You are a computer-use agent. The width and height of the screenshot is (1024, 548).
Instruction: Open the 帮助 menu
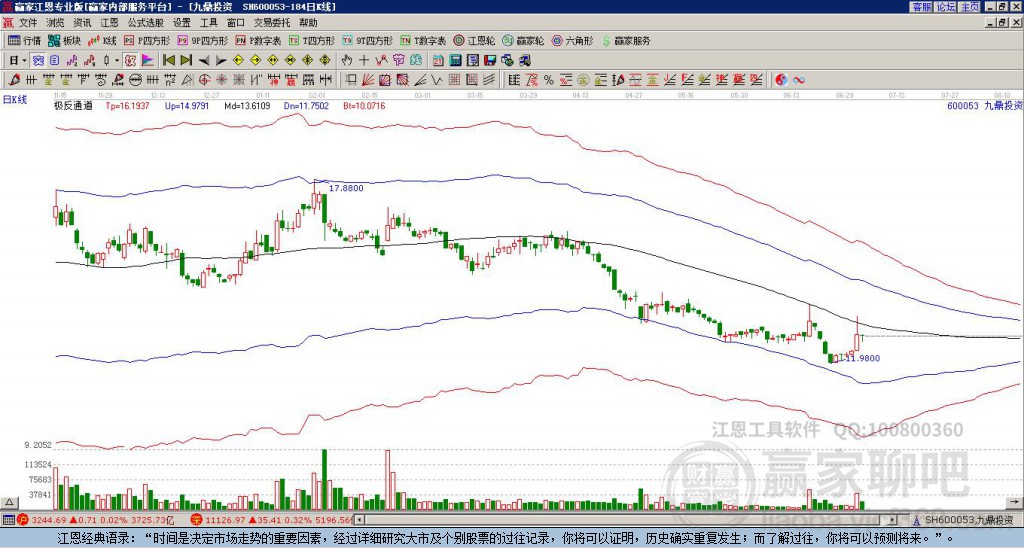click(x=308, y=23)
